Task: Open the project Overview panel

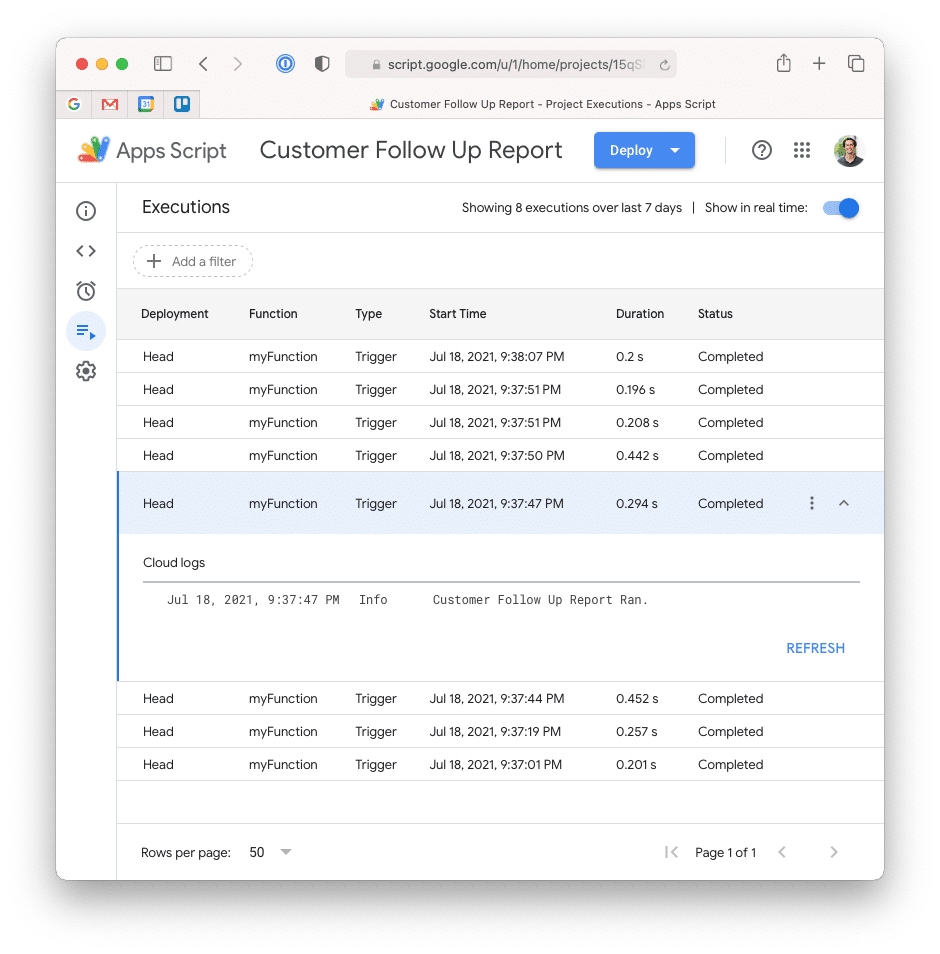Action: (x=85, y=211)
